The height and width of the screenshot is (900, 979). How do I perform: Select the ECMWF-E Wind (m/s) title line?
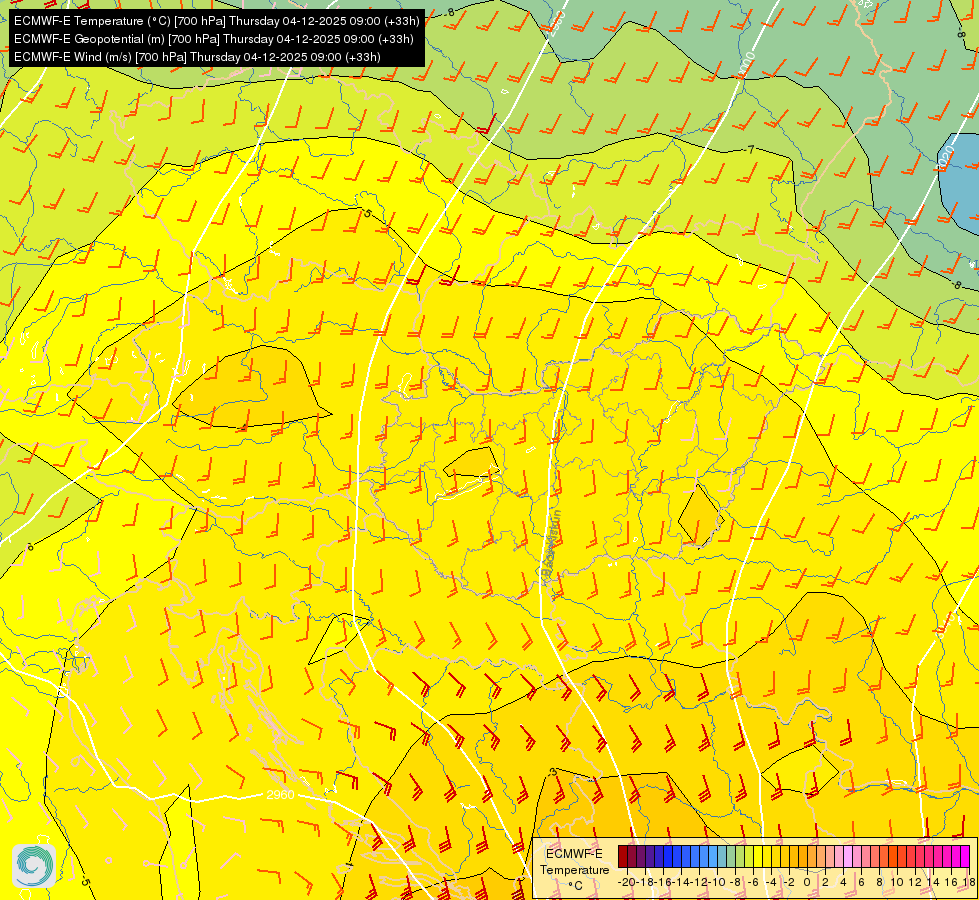[x=197, y=57]
